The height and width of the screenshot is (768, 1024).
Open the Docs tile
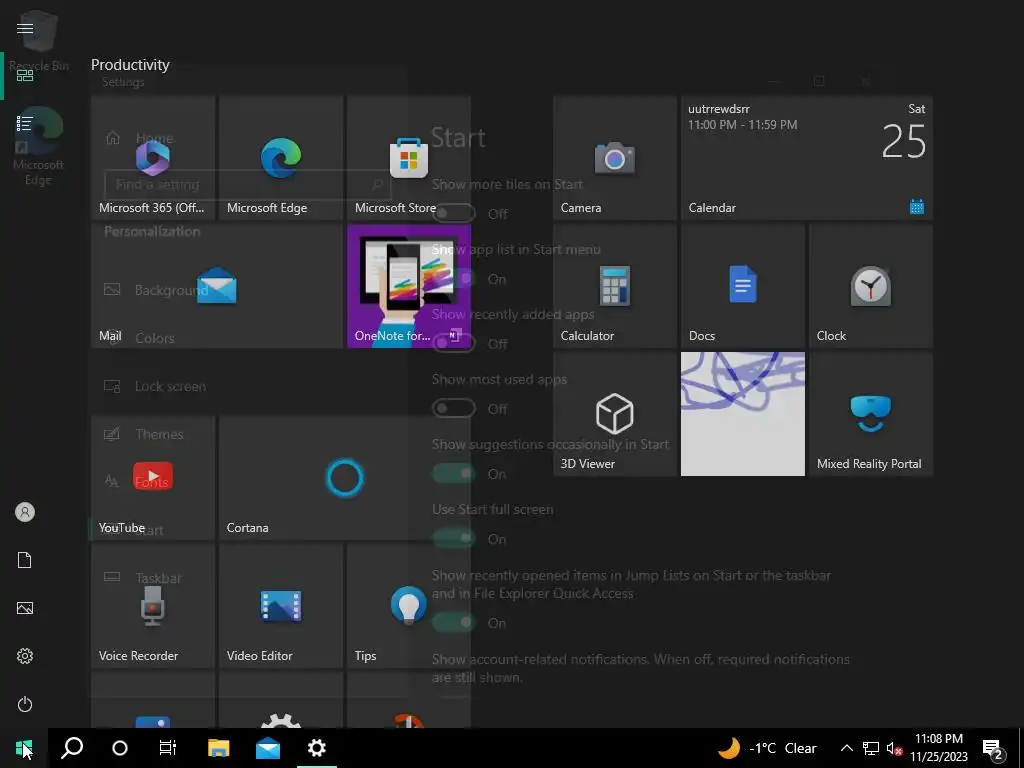(x=743, y=285)
